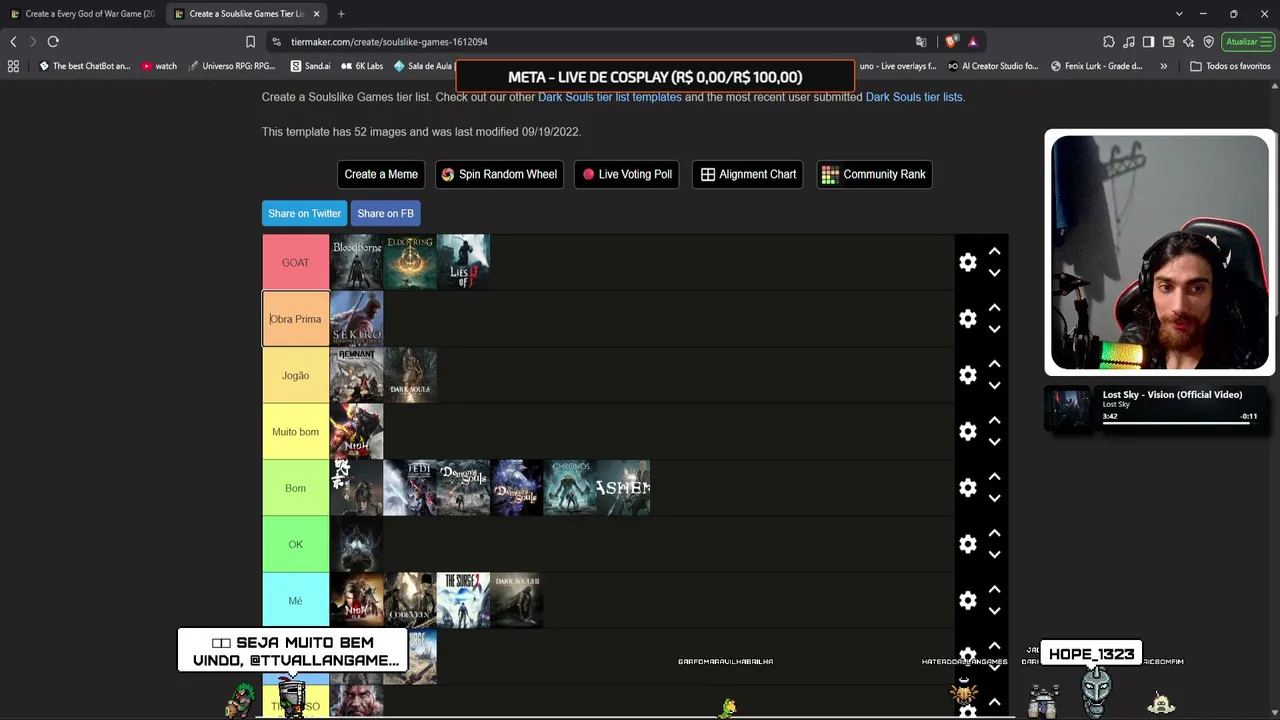This screenshot has width=1280, height=720.
Task: Move the Mé tier row down
Action: point(994,611)
